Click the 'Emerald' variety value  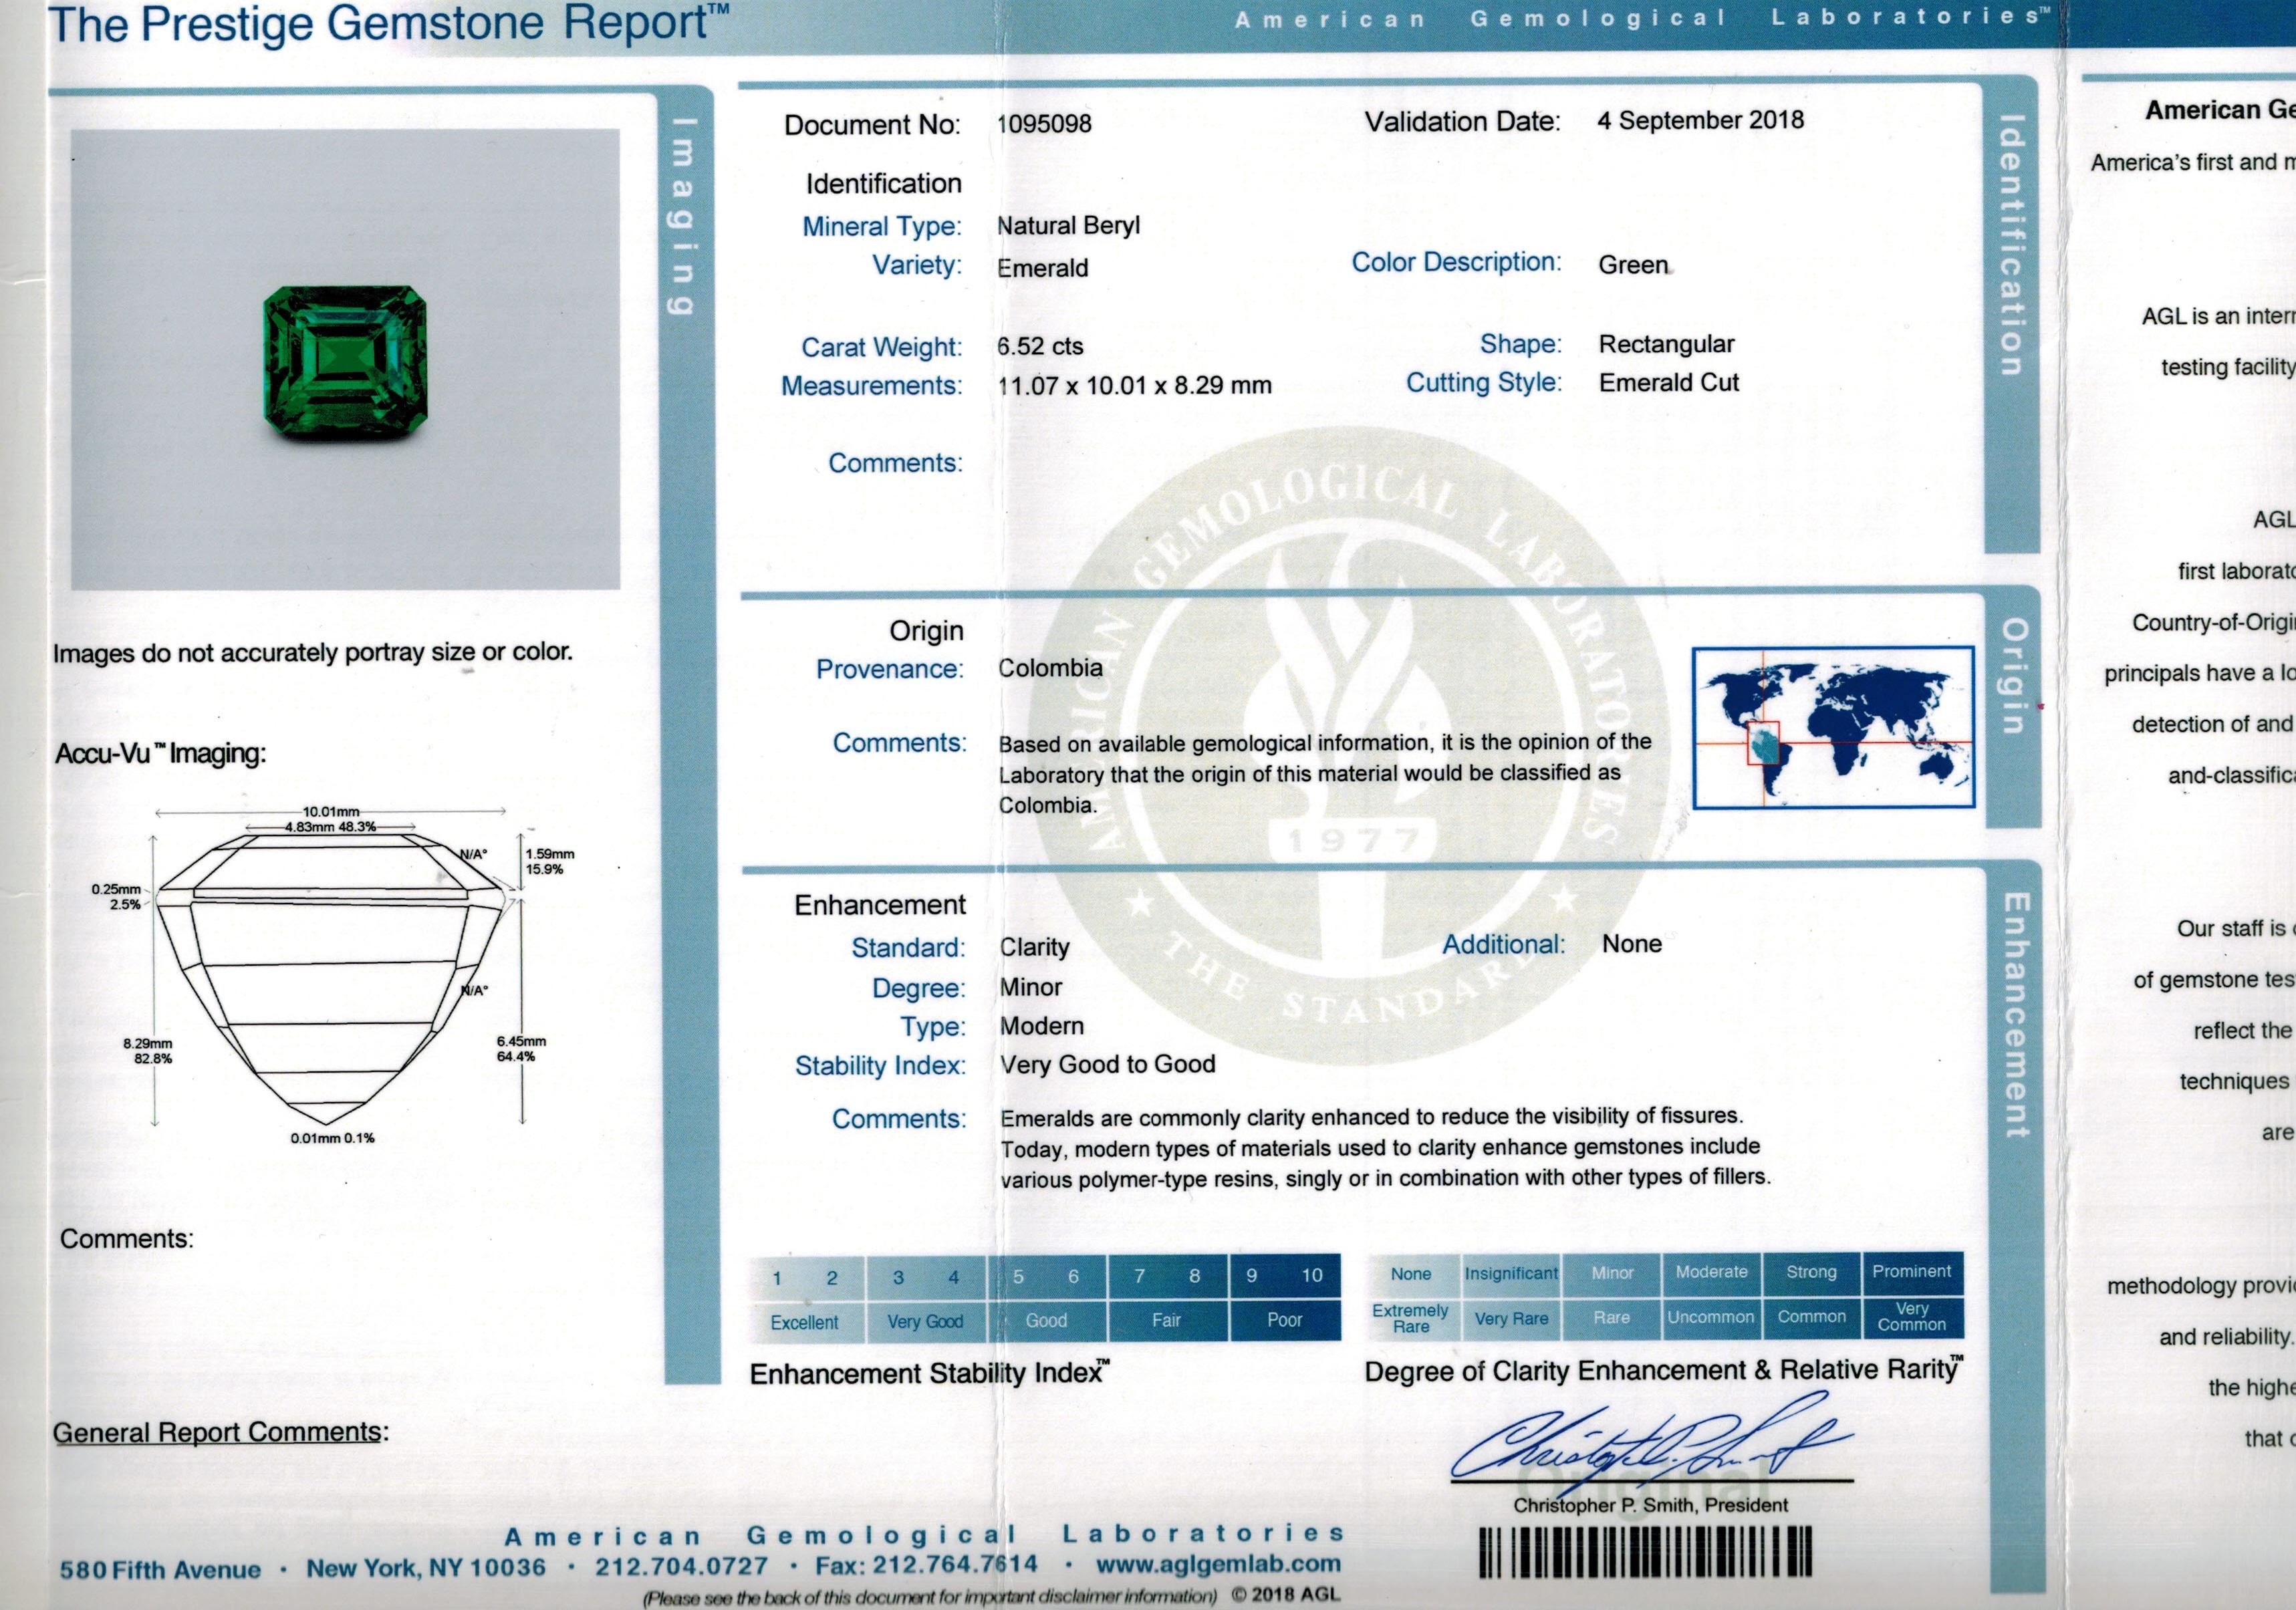tap(1042, 268)
